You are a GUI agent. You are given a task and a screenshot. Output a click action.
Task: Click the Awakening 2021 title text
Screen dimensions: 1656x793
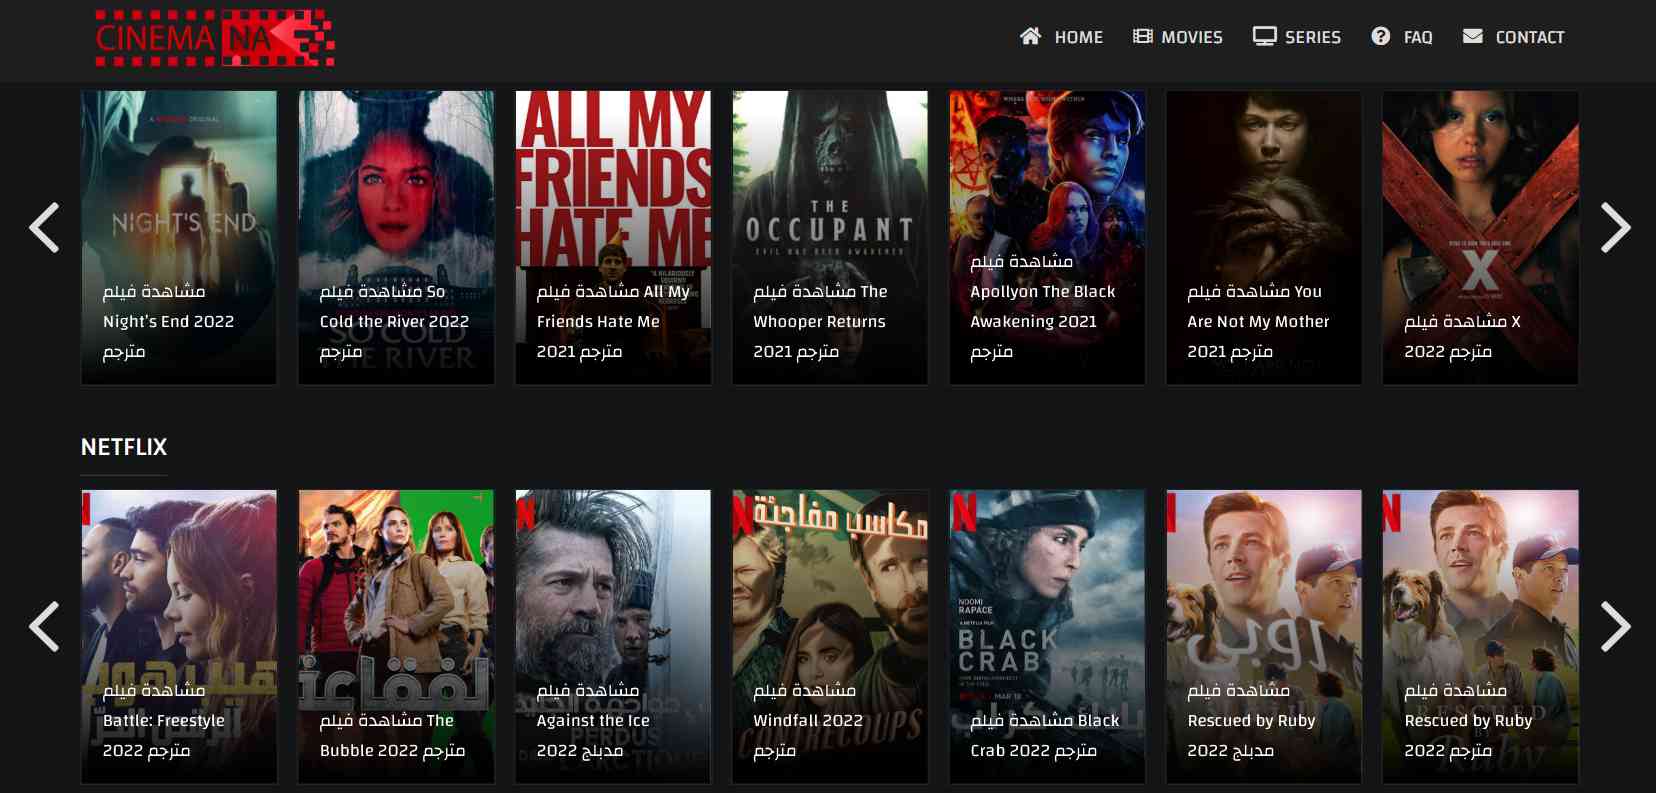pyautogui.click(x=1033, y=322)
